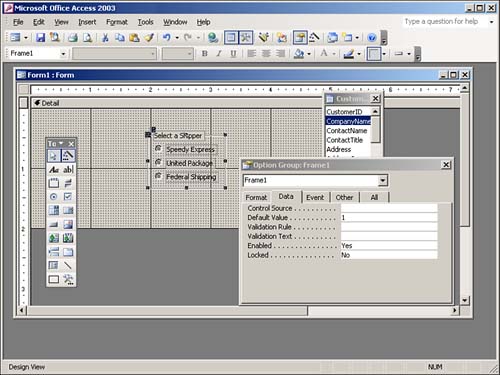Toggle the Field List toolbar button
This screenshot has height=375, width=500.
coord(231,37)
